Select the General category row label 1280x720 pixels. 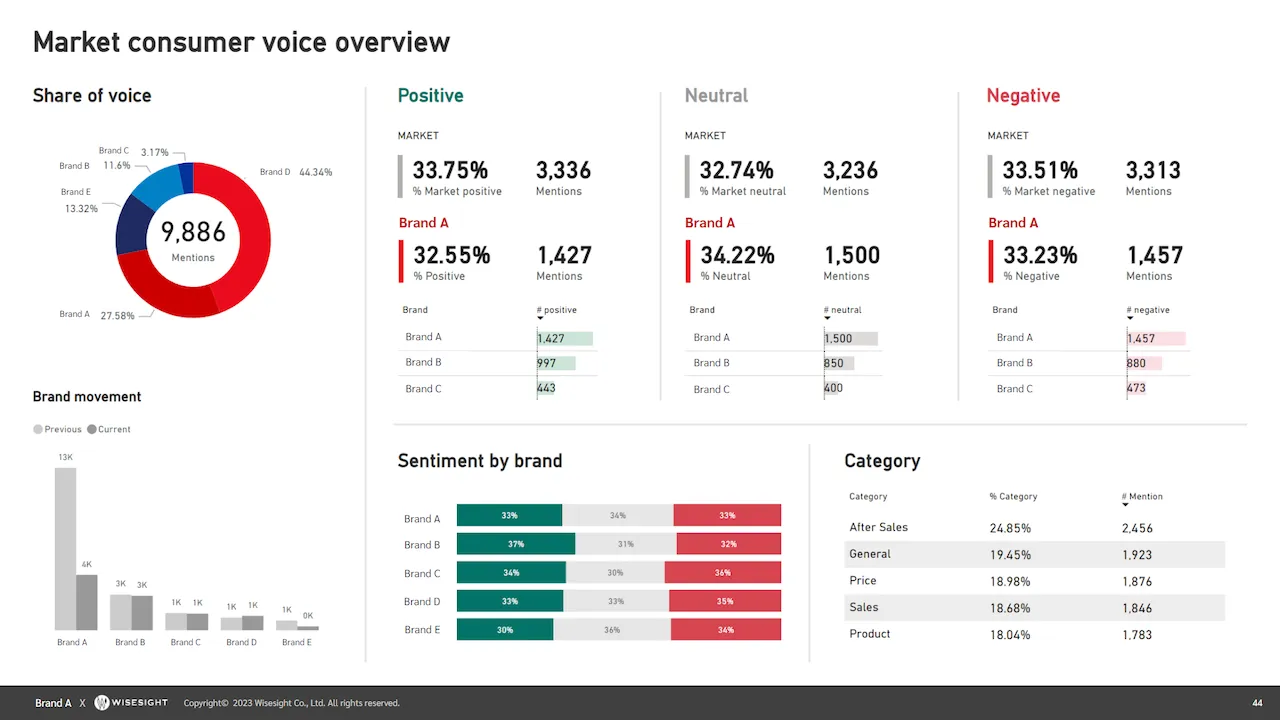click(870, 554)
